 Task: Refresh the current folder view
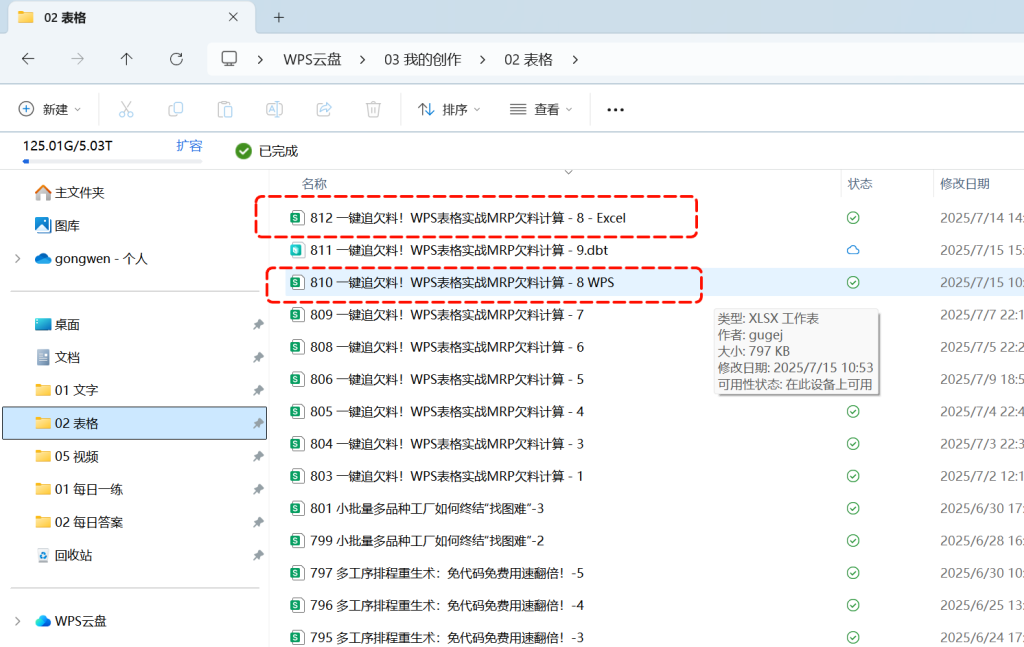click(176, 59)
